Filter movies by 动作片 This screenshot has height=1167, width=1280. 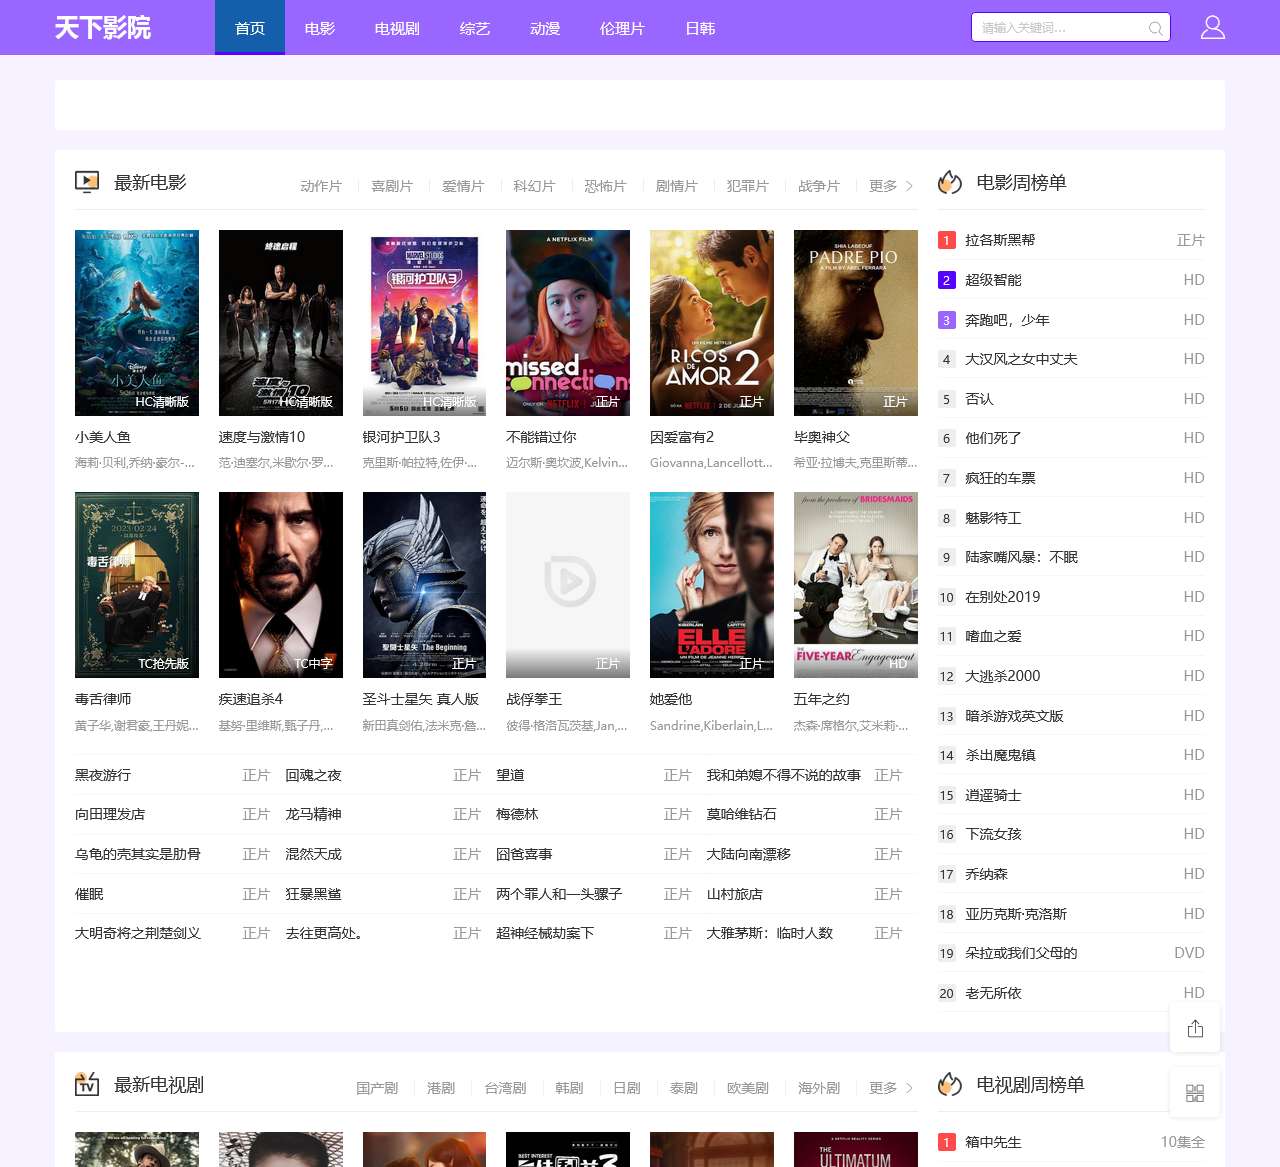tap(321, 186)
